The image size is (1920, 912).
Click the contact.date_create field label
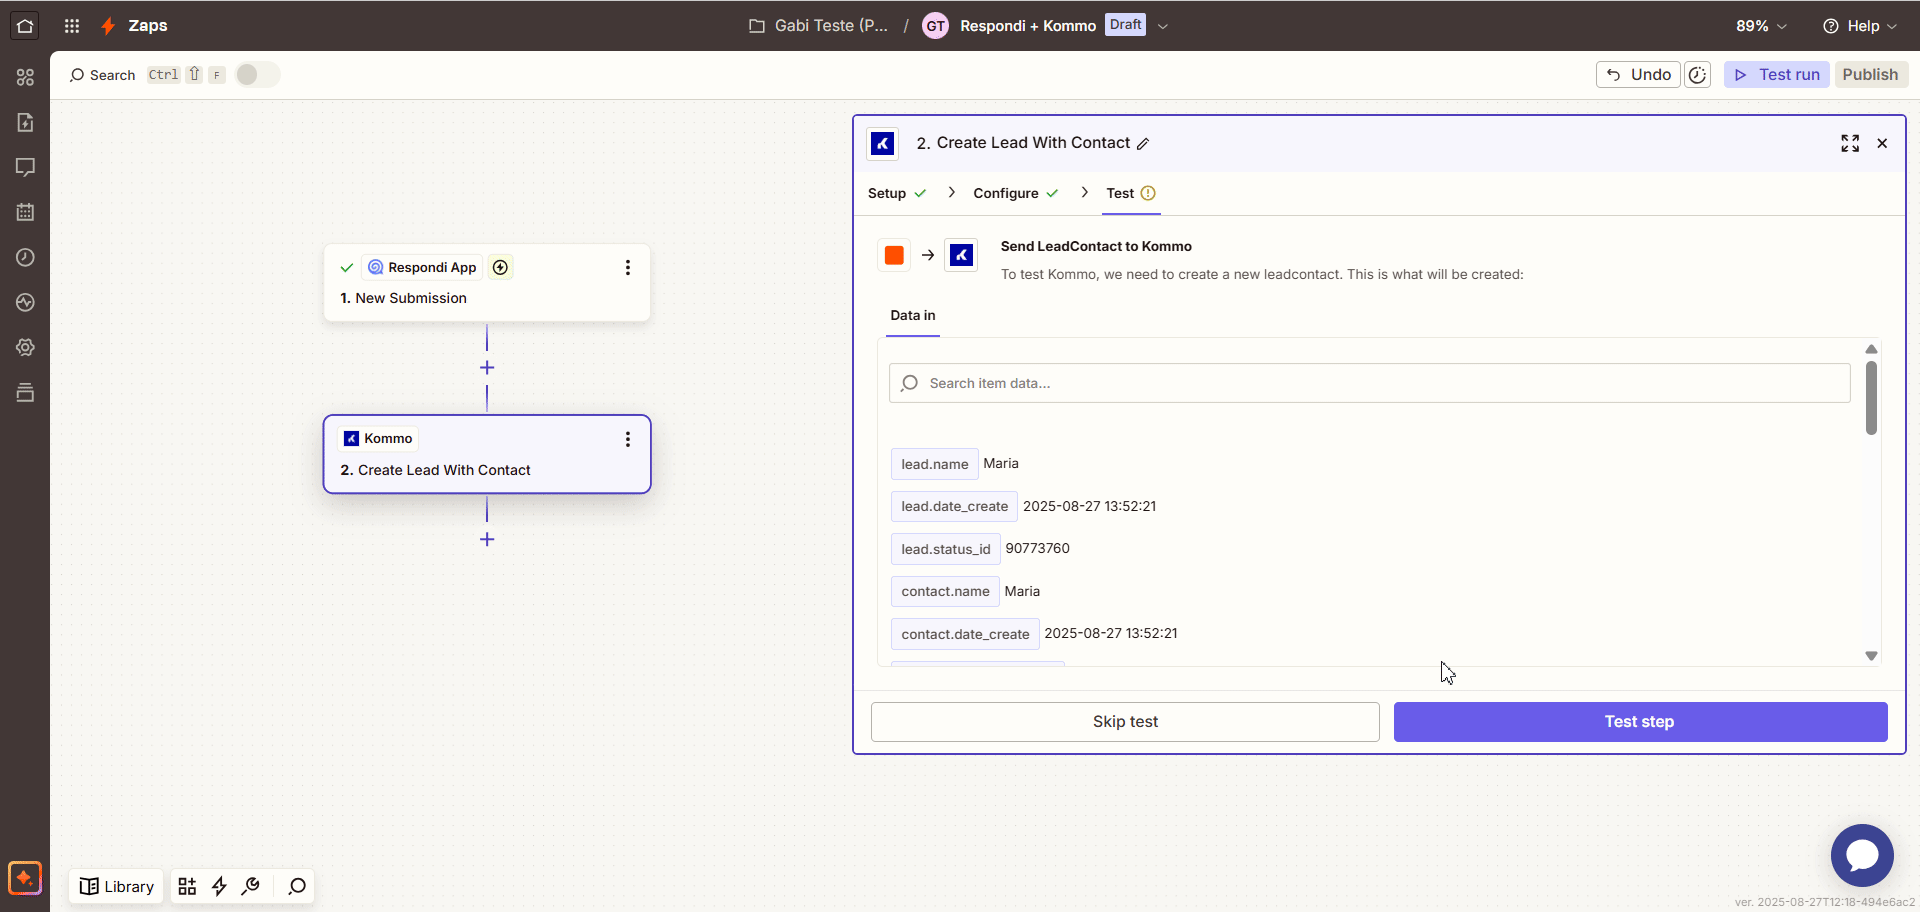point(965,634)
